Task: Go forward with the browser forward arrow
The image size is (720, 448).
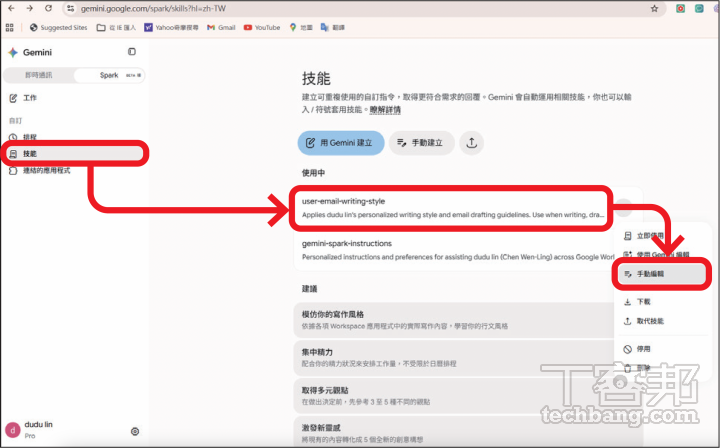Action: [30, 8]
